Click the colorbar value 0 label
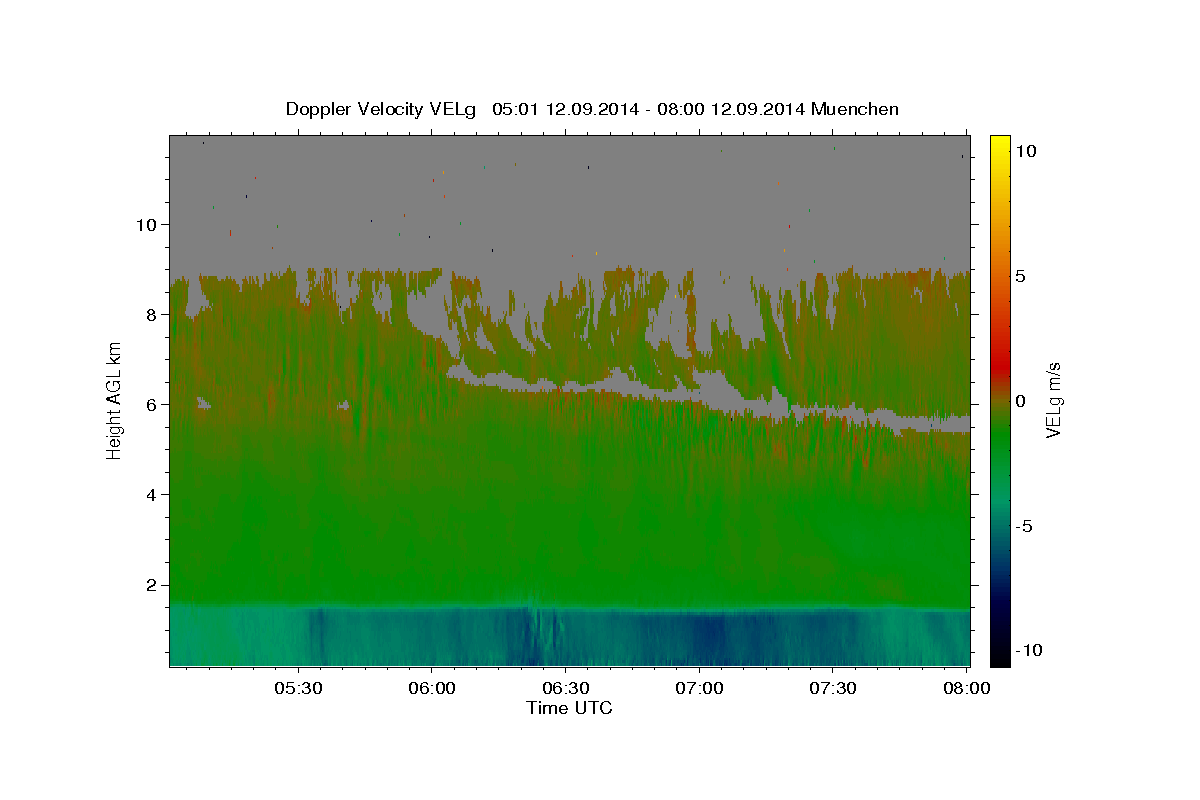This screenshot has width=1200, height=800. [x=1020, y=401]
